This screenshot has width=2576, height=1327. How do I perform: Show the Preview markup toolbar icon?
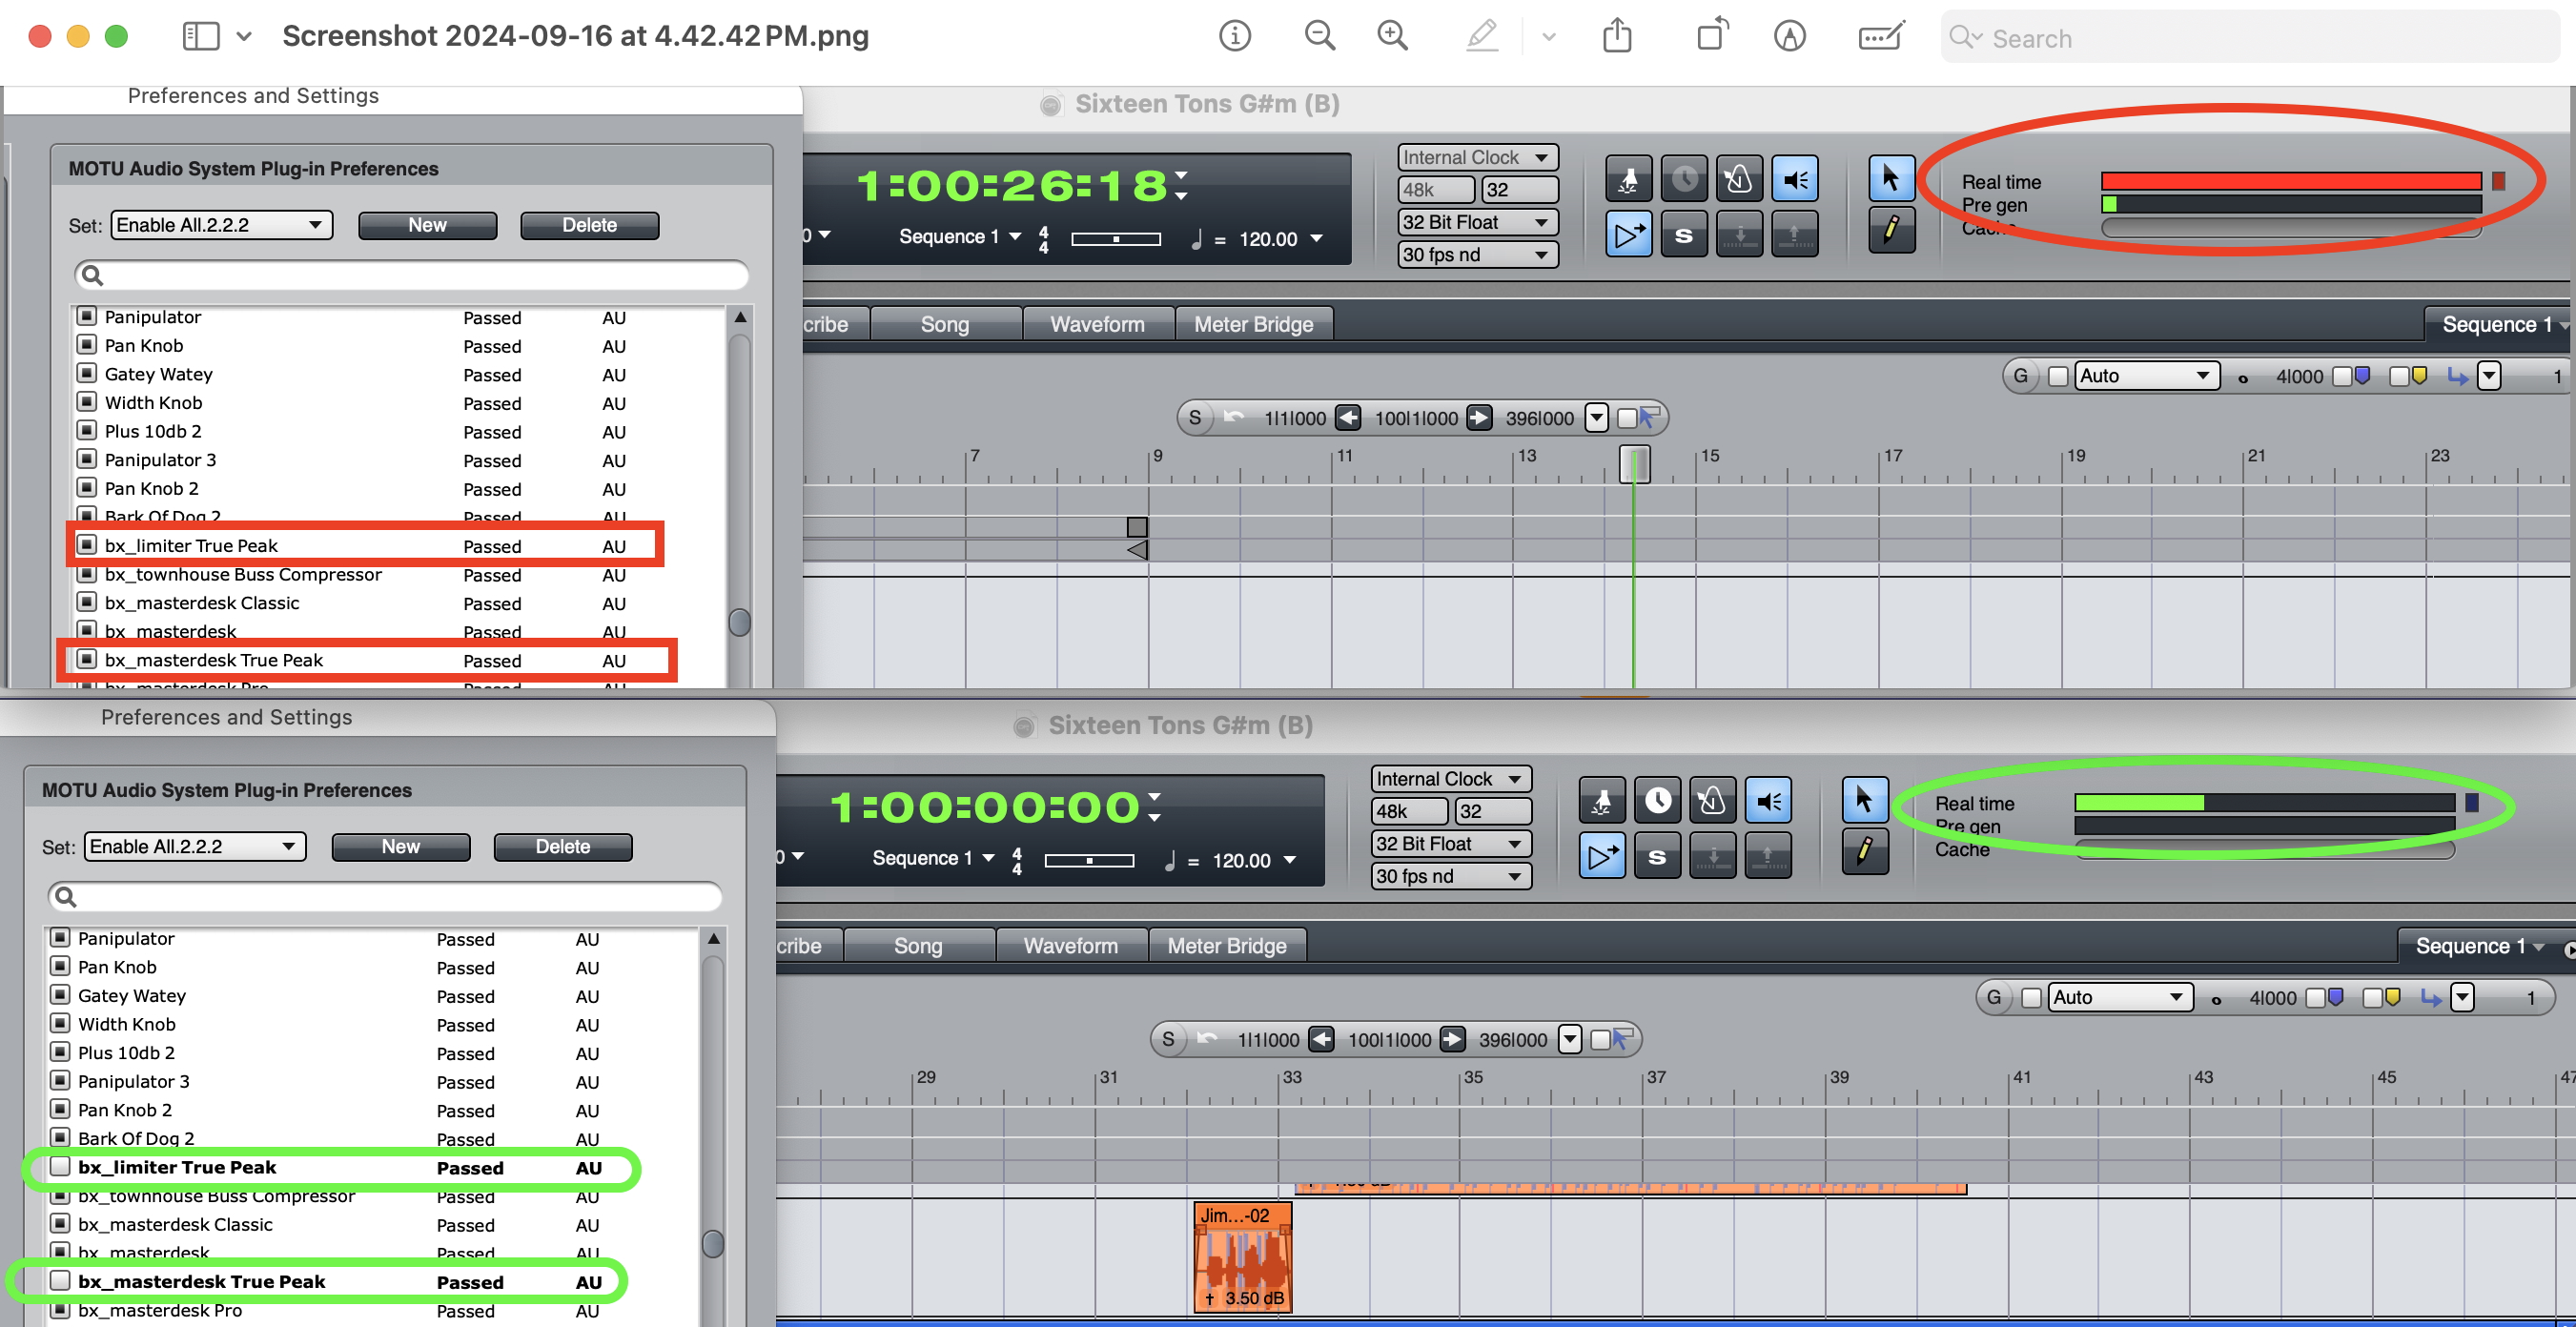point(1789,36)
